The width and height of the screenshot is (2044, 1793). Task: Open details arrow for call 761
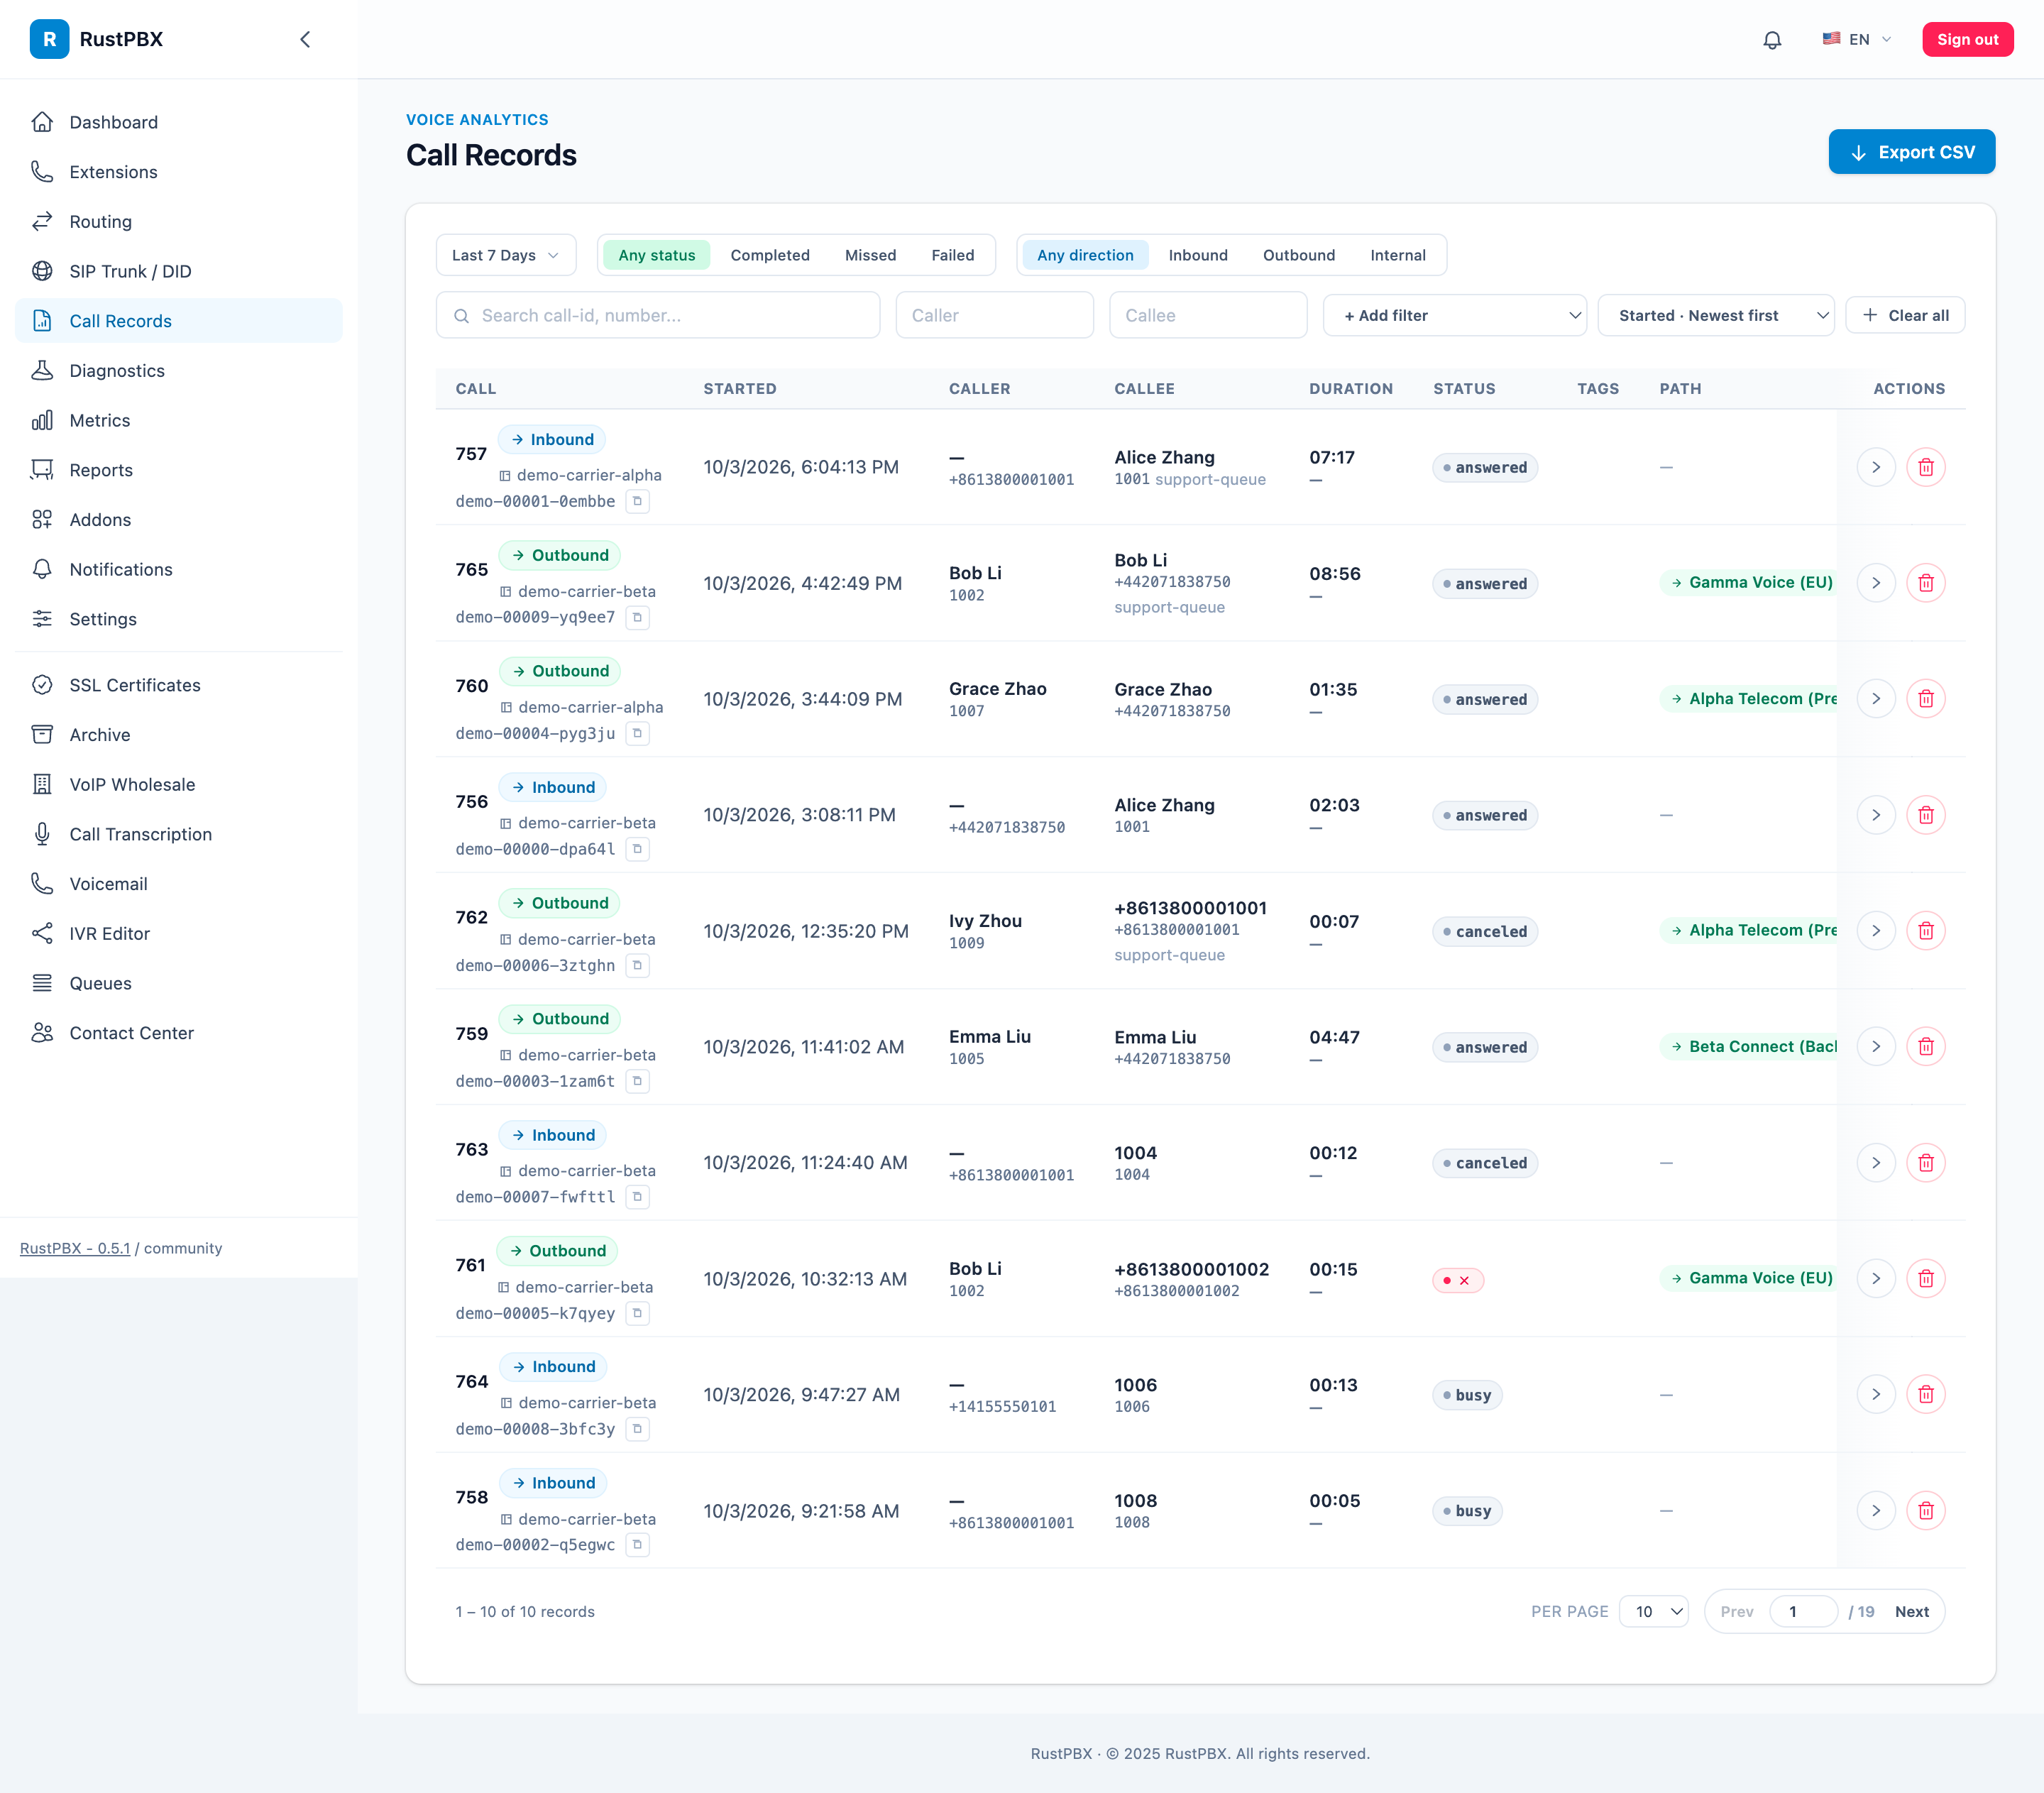pos(1876,1278)
